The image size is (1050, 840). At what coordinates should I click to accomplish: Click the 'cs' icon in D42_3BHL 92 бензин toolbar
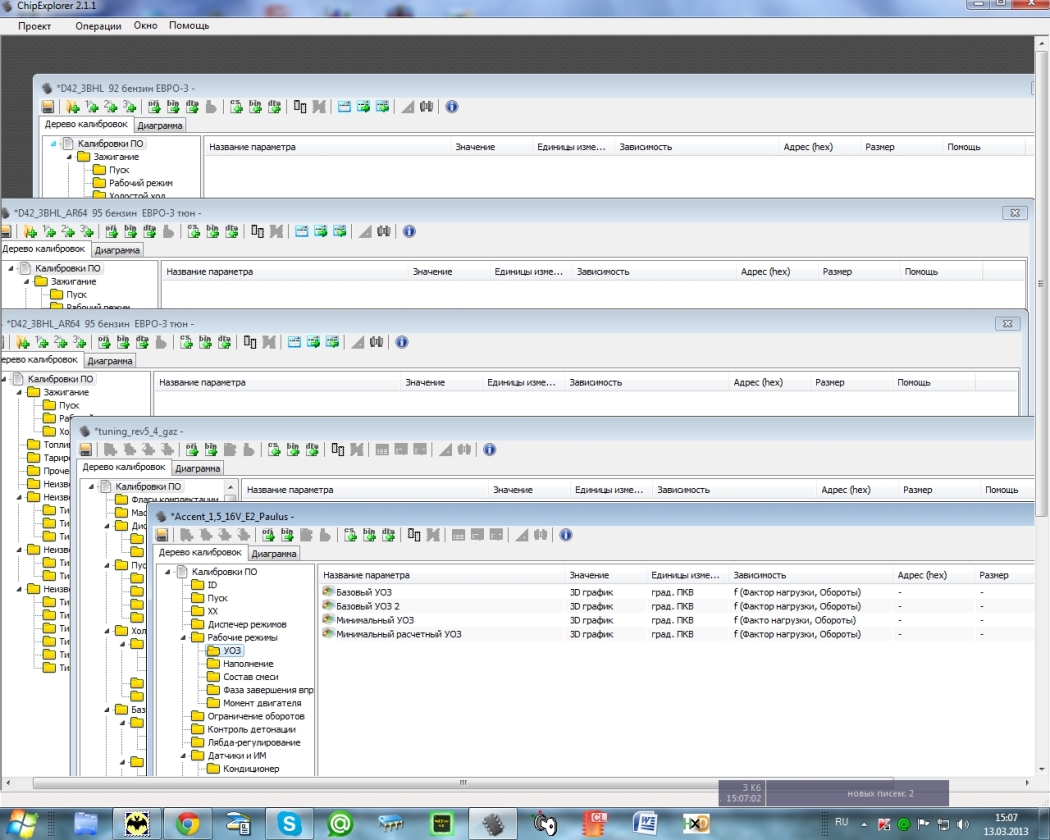click(x=236, y=107)
